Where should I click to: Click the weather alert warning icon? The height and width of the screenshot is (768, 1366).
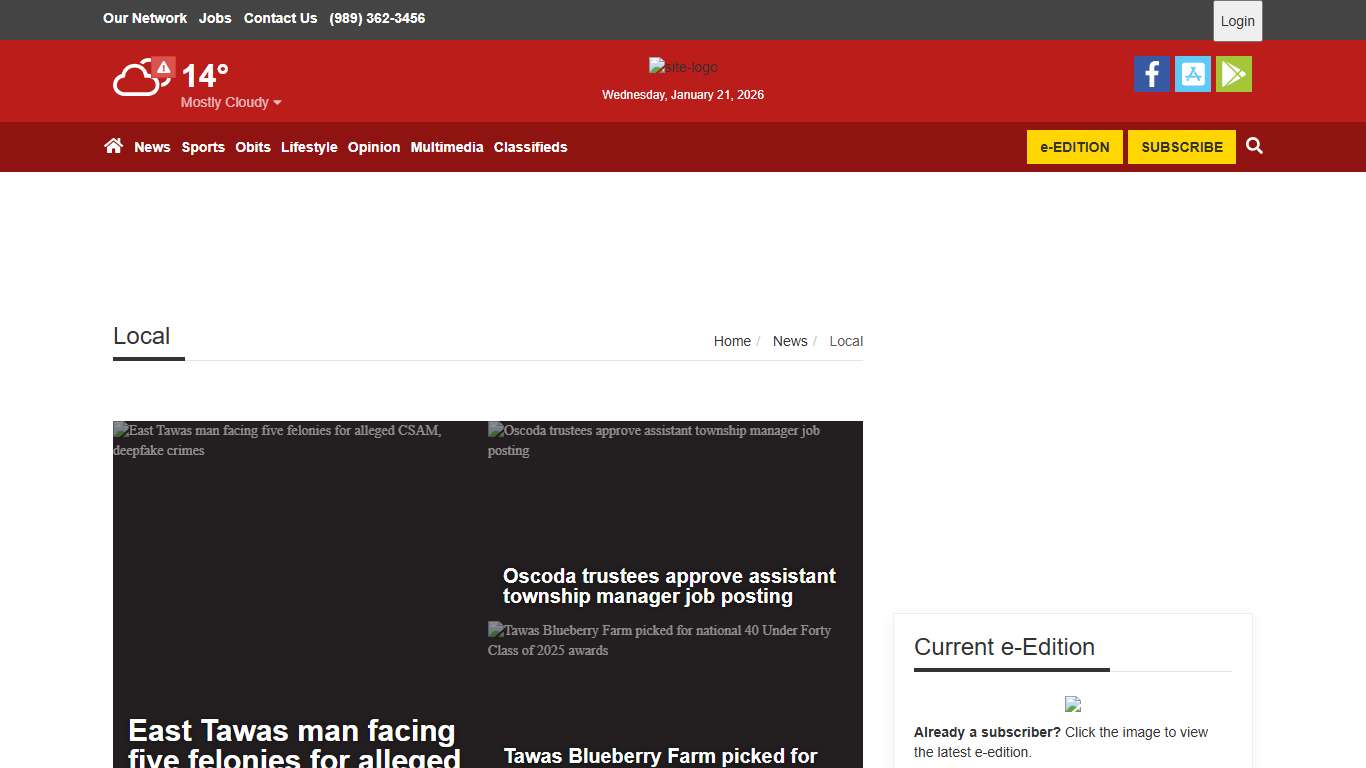click(164, 67)
